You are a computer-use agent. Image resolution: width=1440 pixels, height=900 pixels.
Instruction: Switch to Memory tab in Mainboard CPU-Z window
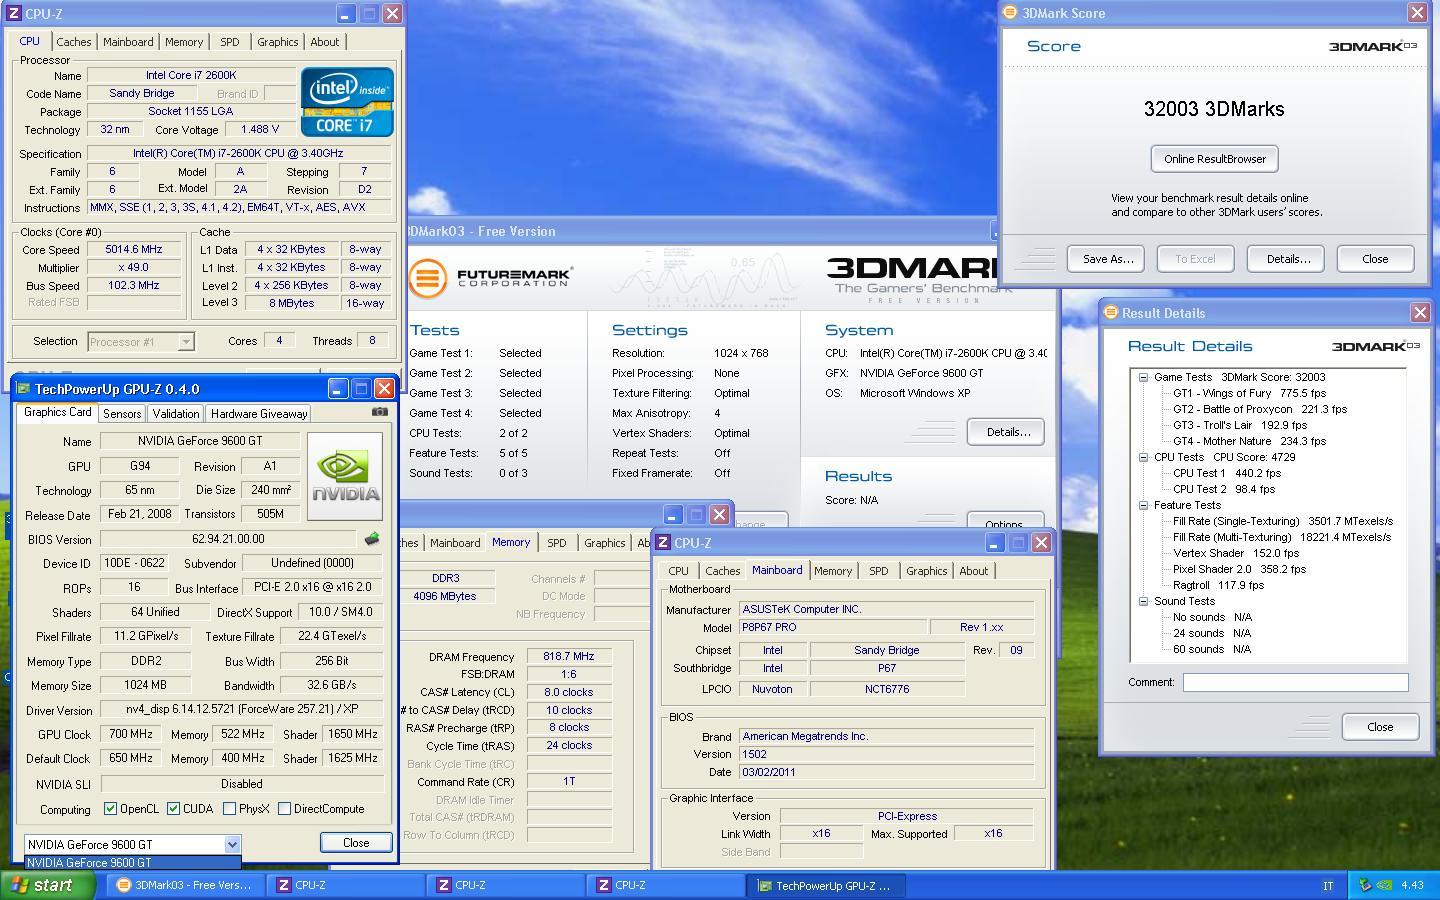click(833, 571)
